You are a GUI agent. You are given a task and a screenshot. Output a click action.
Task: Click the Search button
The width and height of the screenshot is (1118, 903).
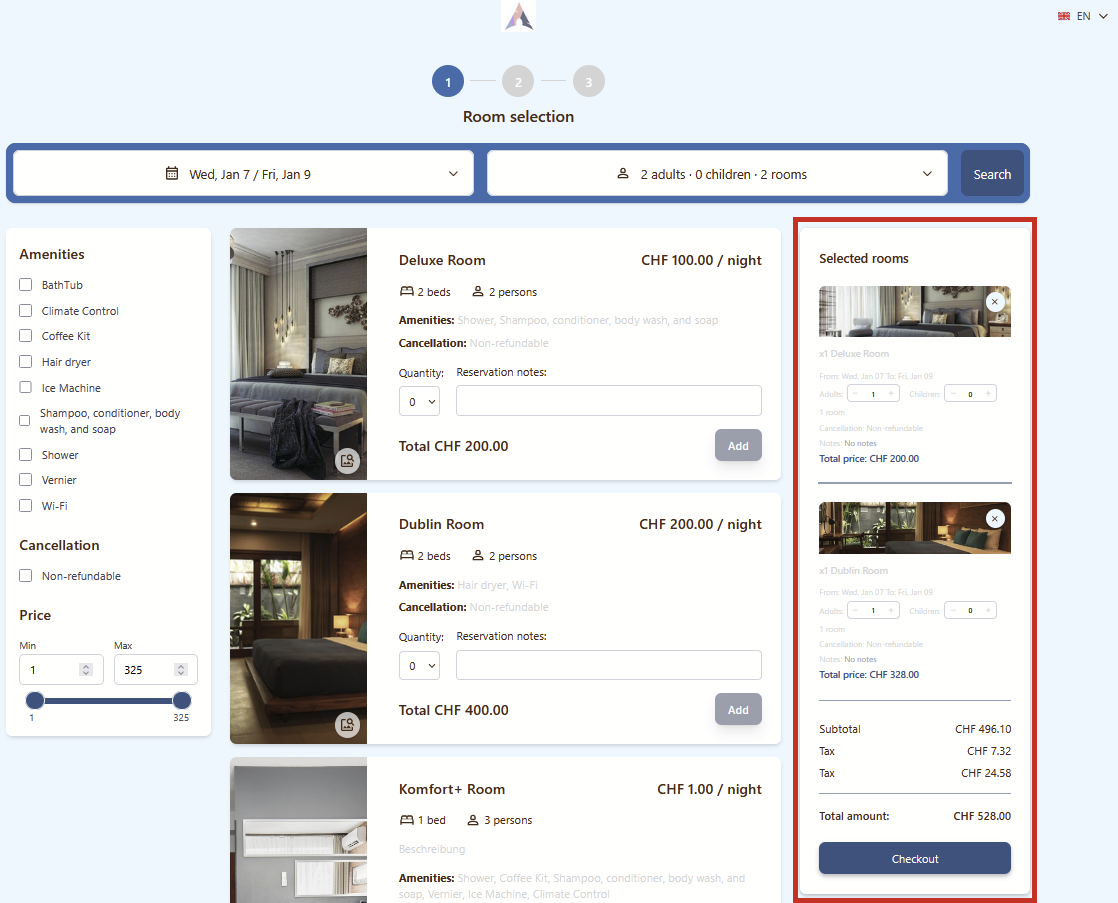click(992, 174)
